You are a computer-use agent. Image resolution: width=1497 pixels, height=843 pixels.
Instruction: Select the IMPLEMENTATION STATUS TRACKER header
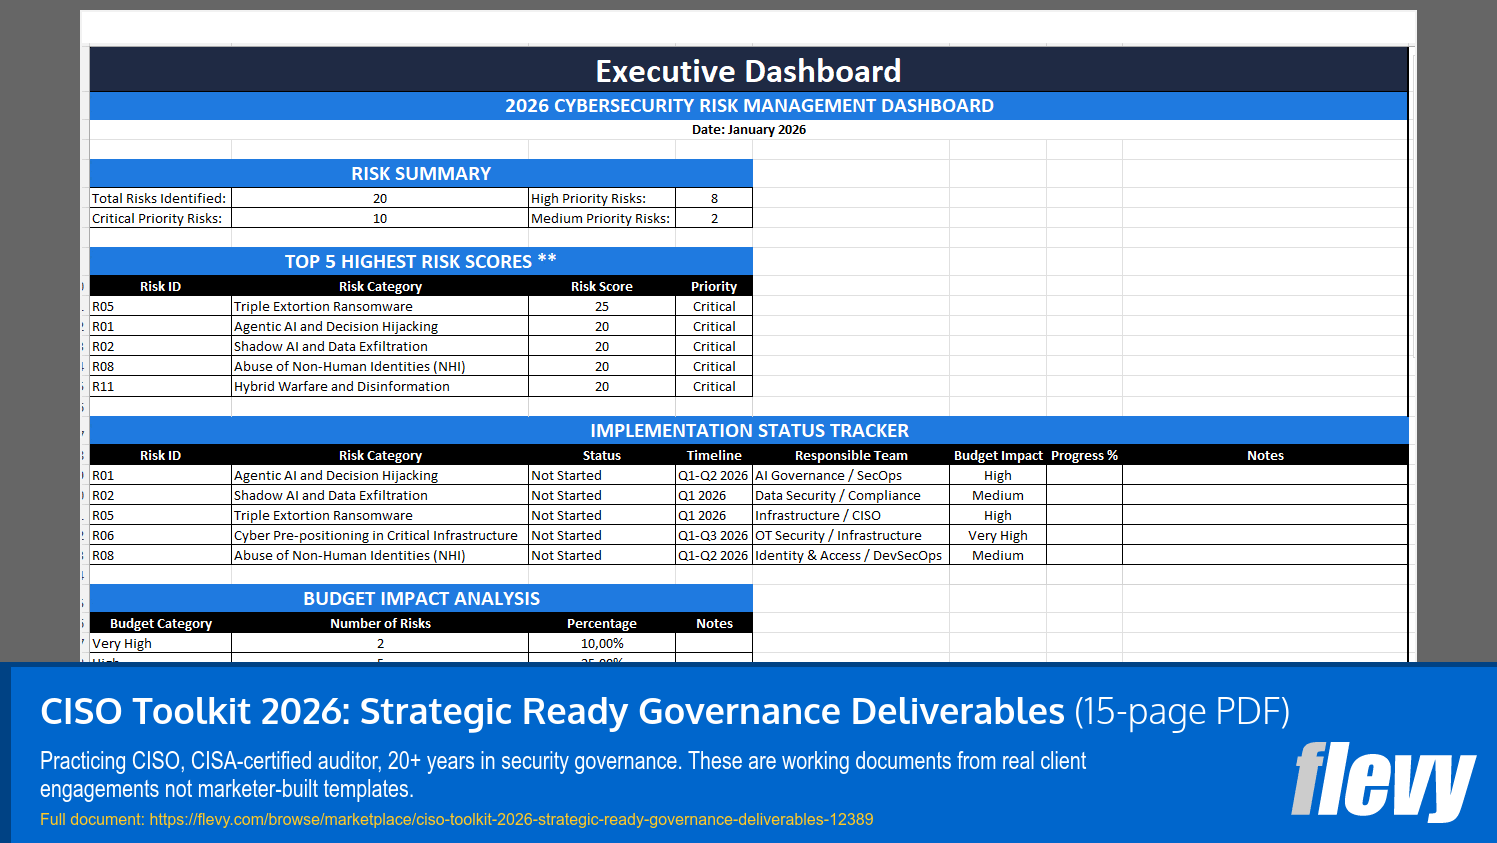click(x=748, y=430)
